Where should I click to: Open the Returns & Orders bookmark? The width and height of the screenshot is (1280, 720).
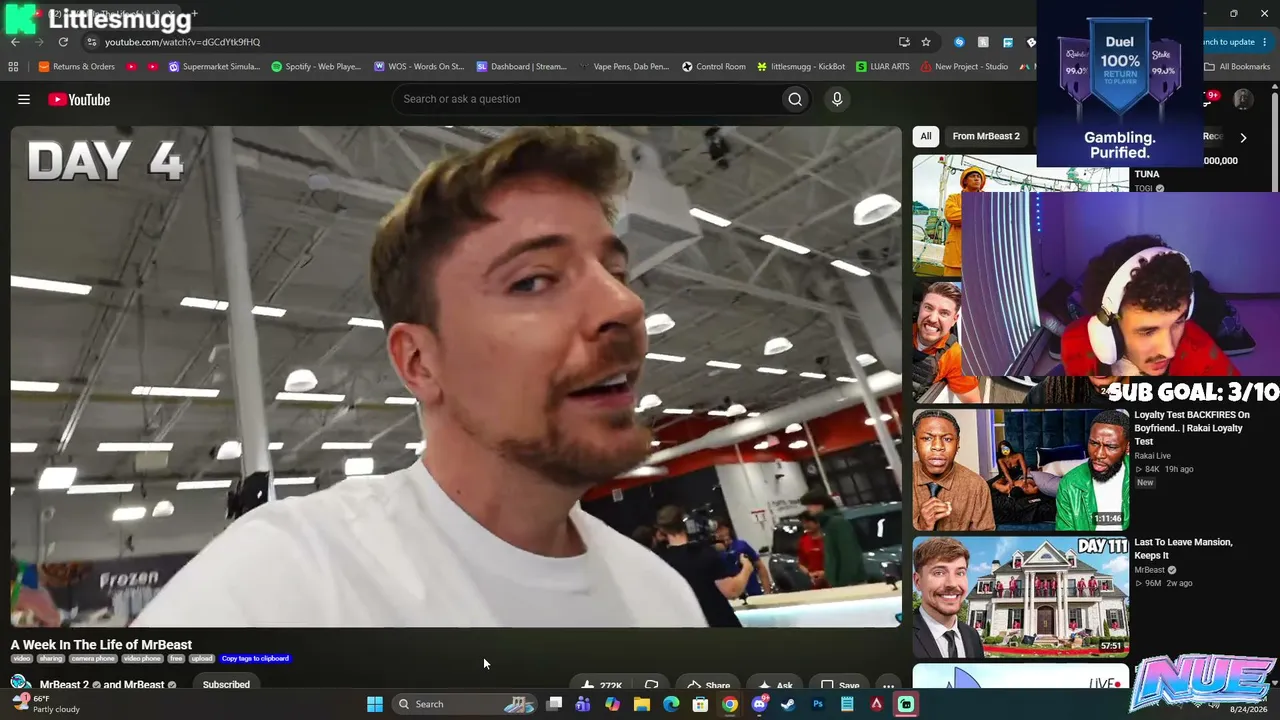point(76,67)
